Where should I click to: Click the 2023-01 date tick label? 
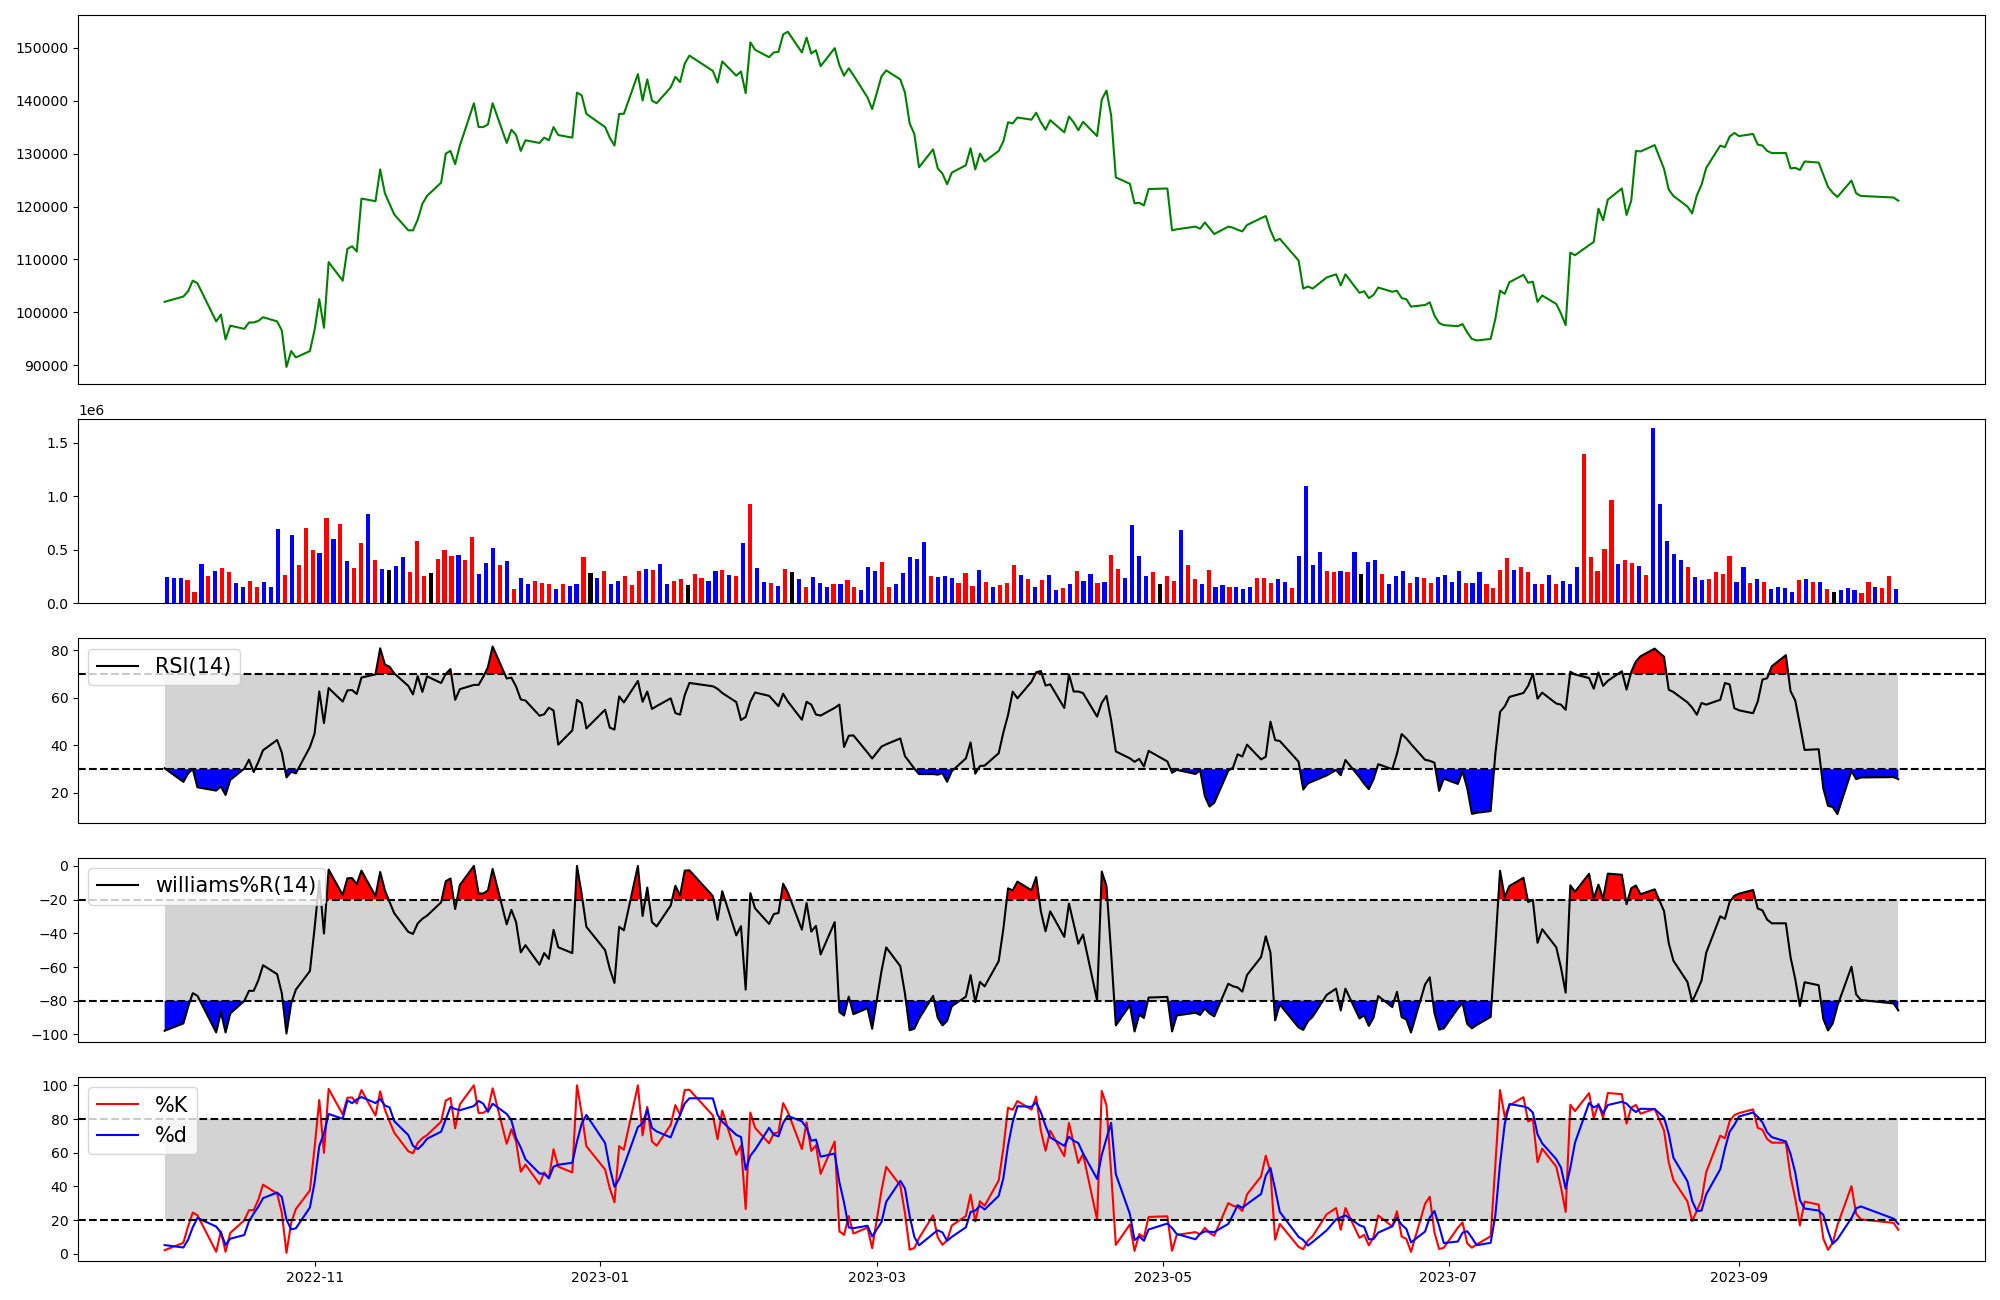(x=600, y=1277)
